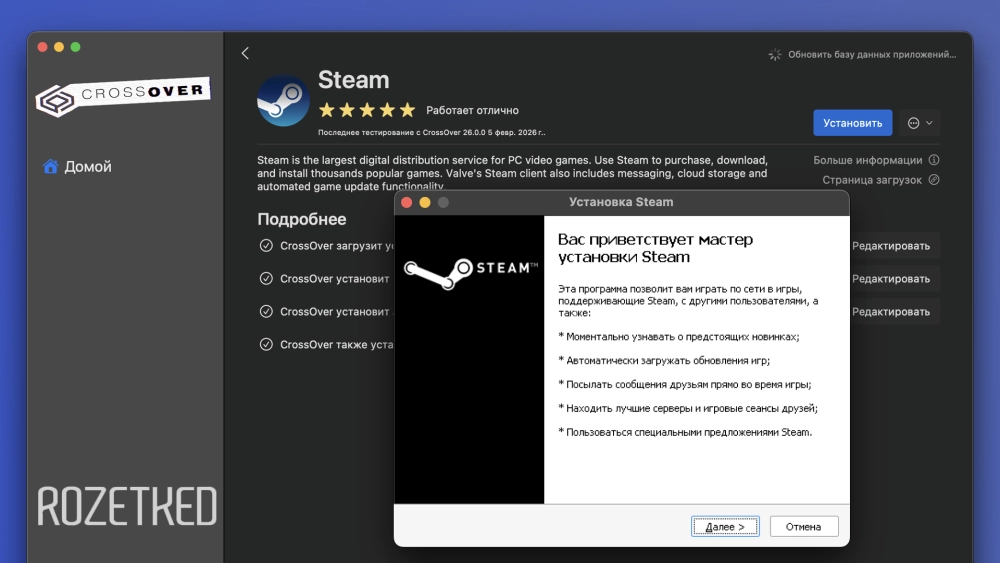
Task: Open the ellipsis more options dropdown
Action: (x=919, y=123)
